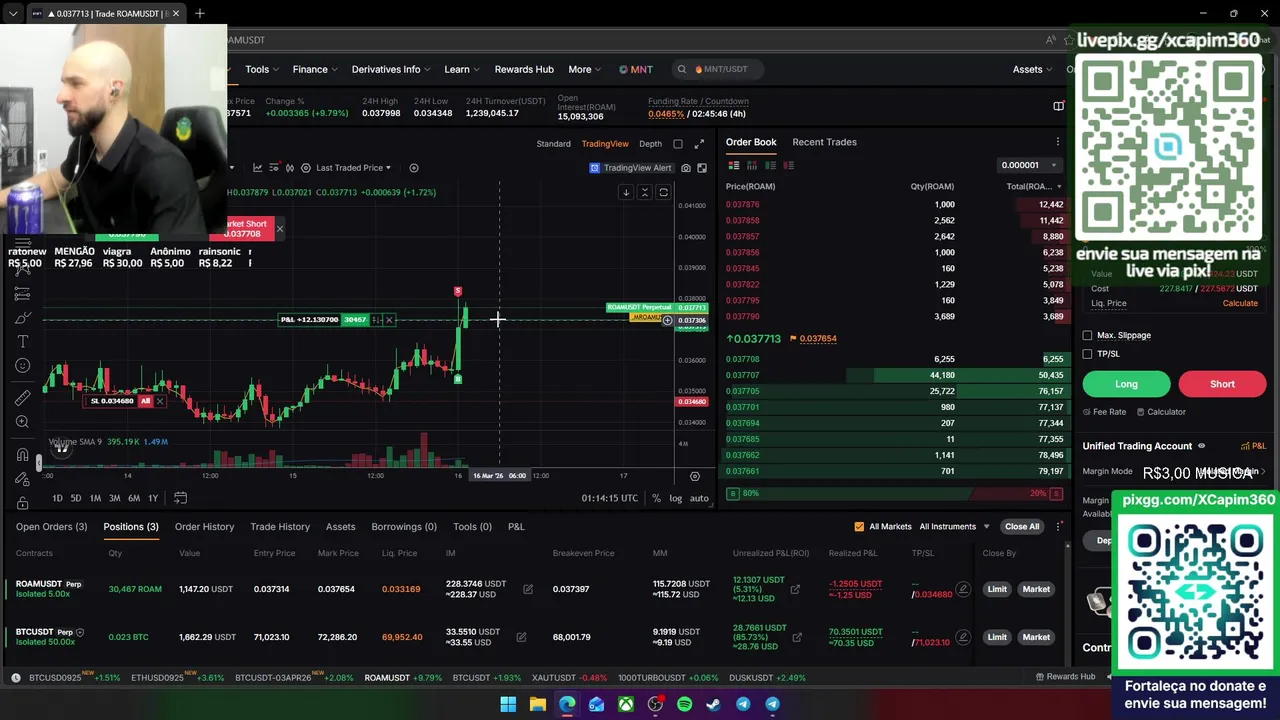
Task: Take a chart snapshot with camera icon
Action: [x=686, y=168]
